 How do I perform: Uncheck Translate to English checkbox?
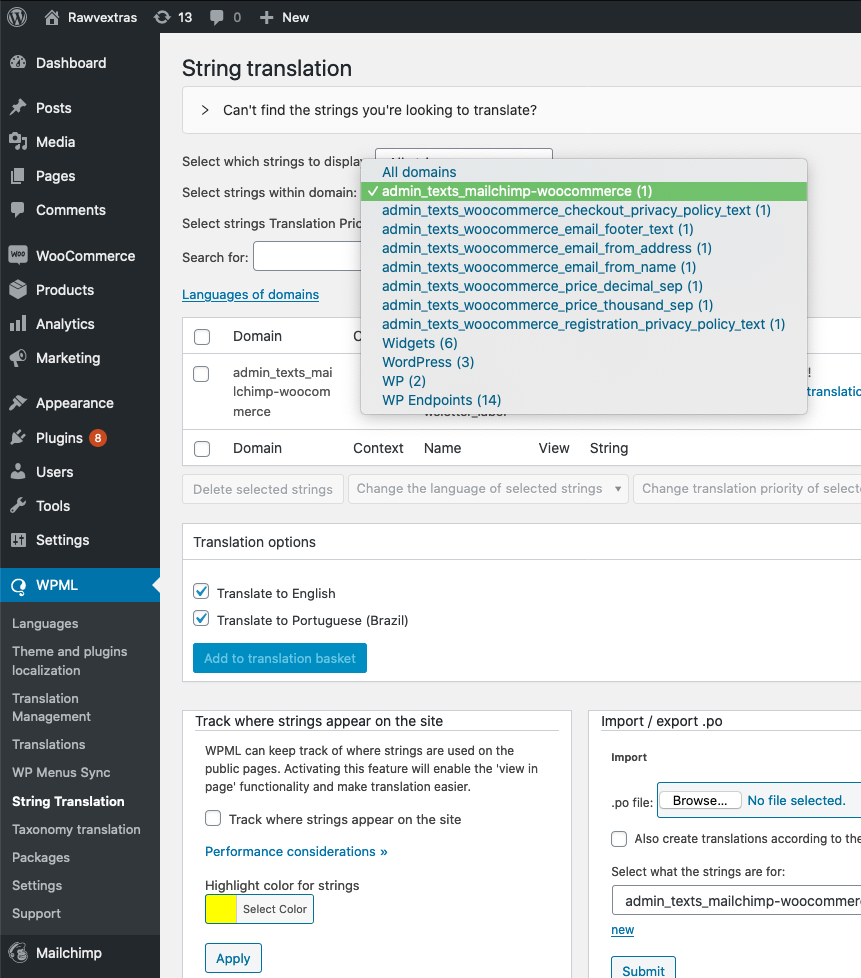click(201, 592)
